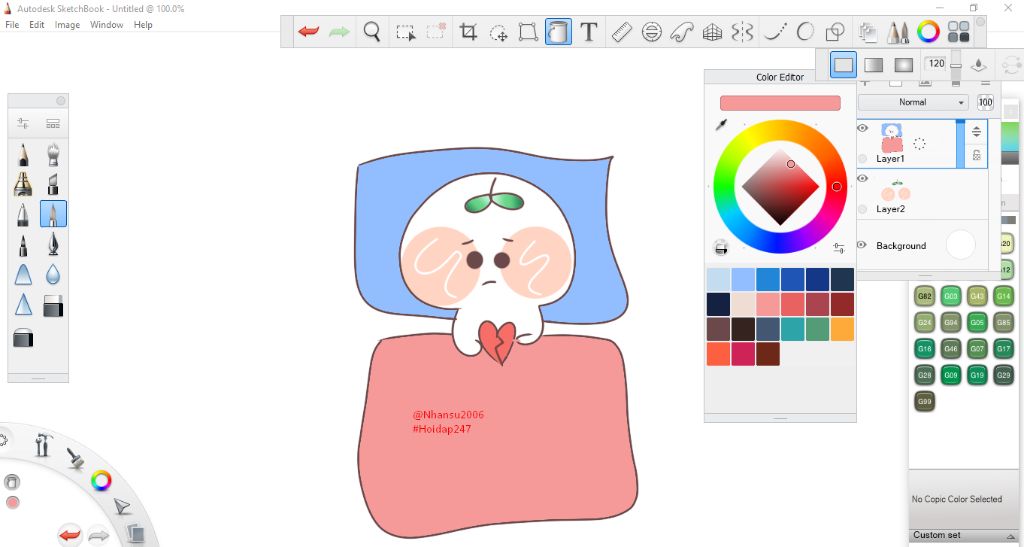Open the File menu
The height and width of the screenshot is (547, 1024).
12,25
